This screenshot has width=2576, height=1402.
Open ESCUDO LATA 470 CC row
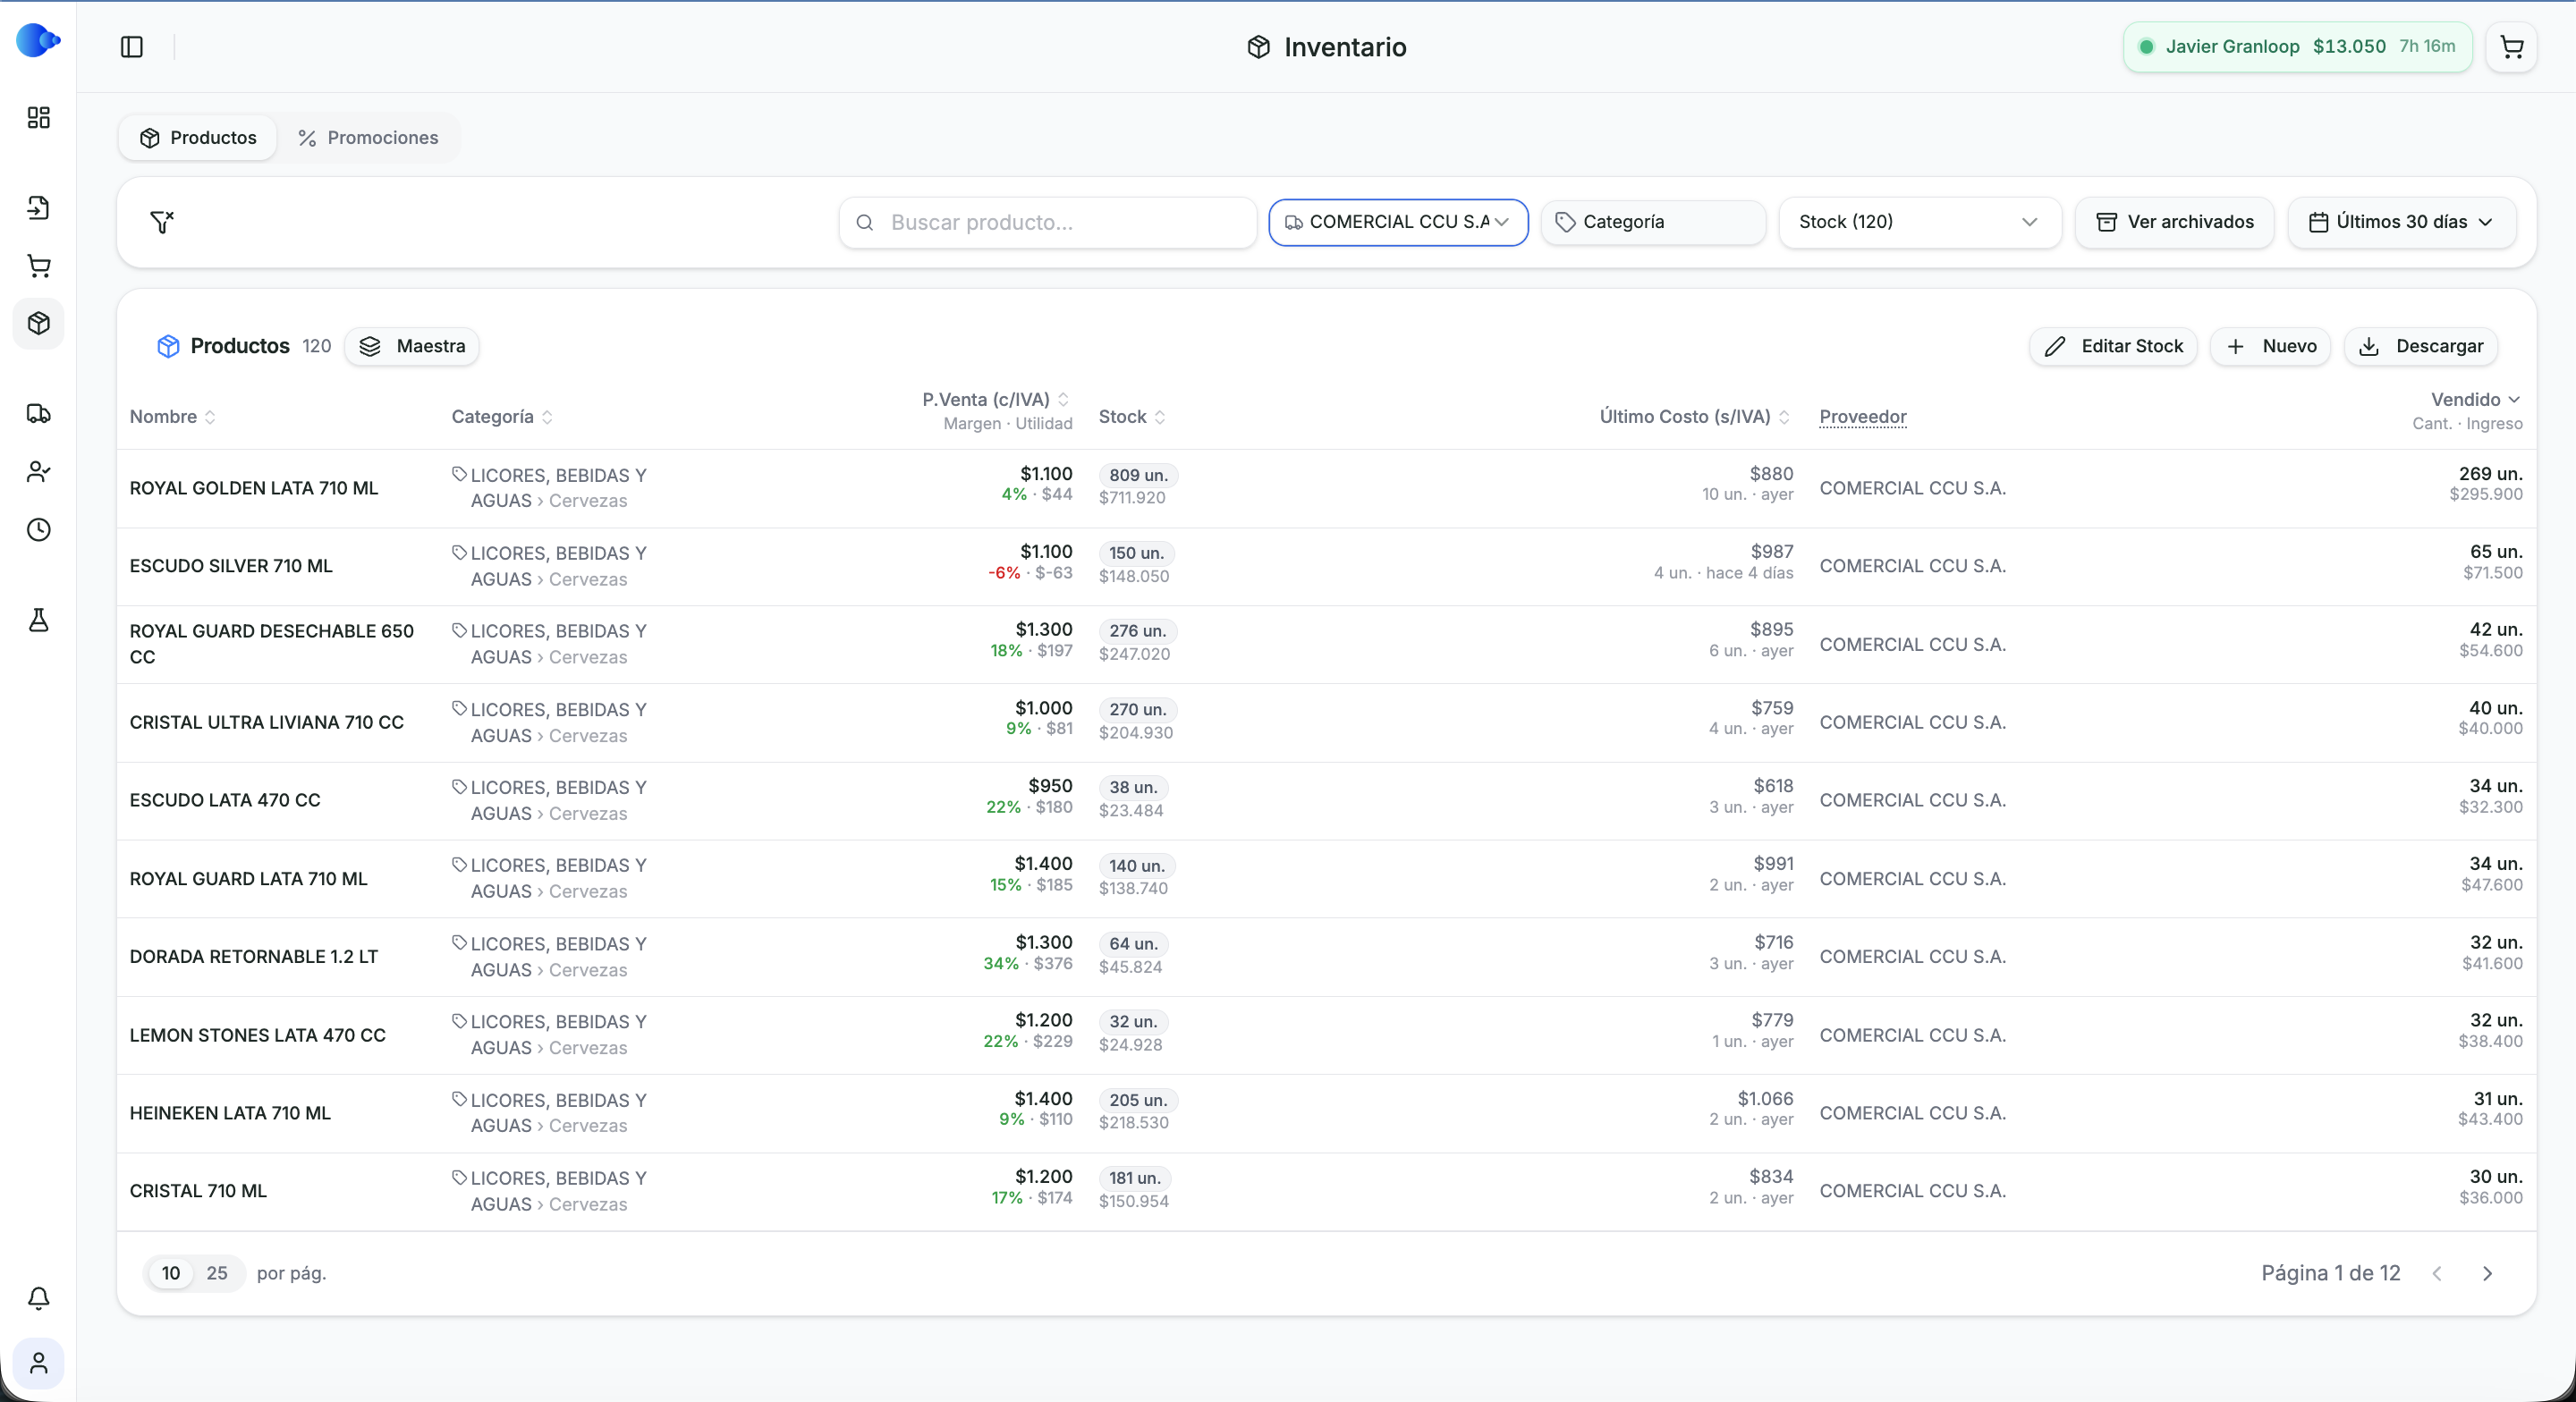click(x=1326, y=800)
